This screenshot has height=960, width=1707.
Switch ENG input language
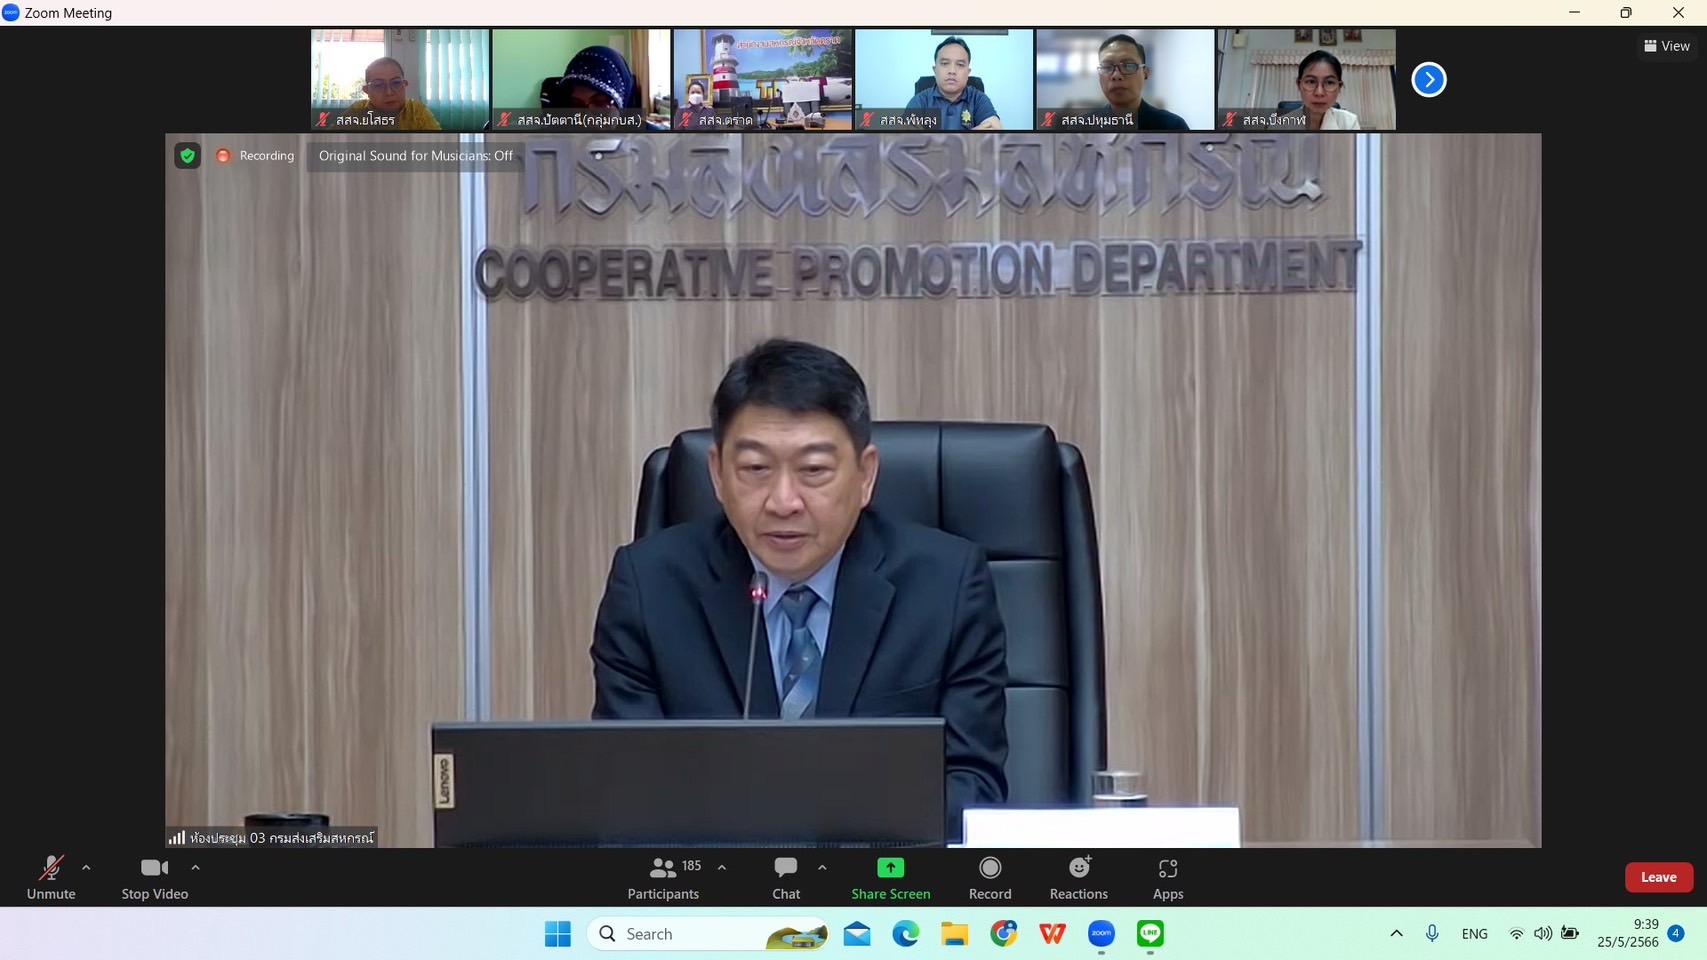tap(1475, 934)
